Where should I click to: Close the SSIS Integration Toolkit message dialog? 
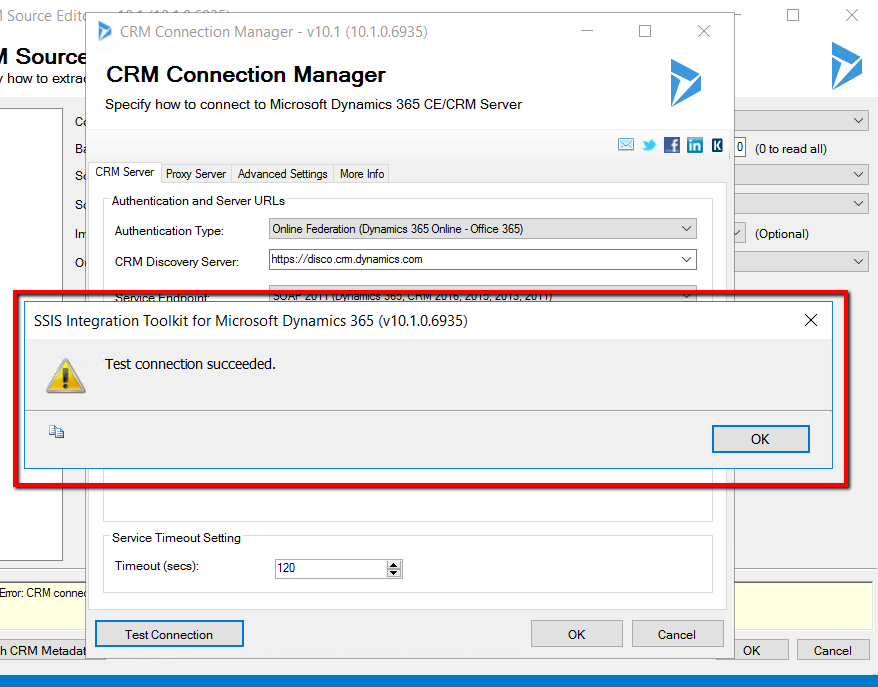810,320
